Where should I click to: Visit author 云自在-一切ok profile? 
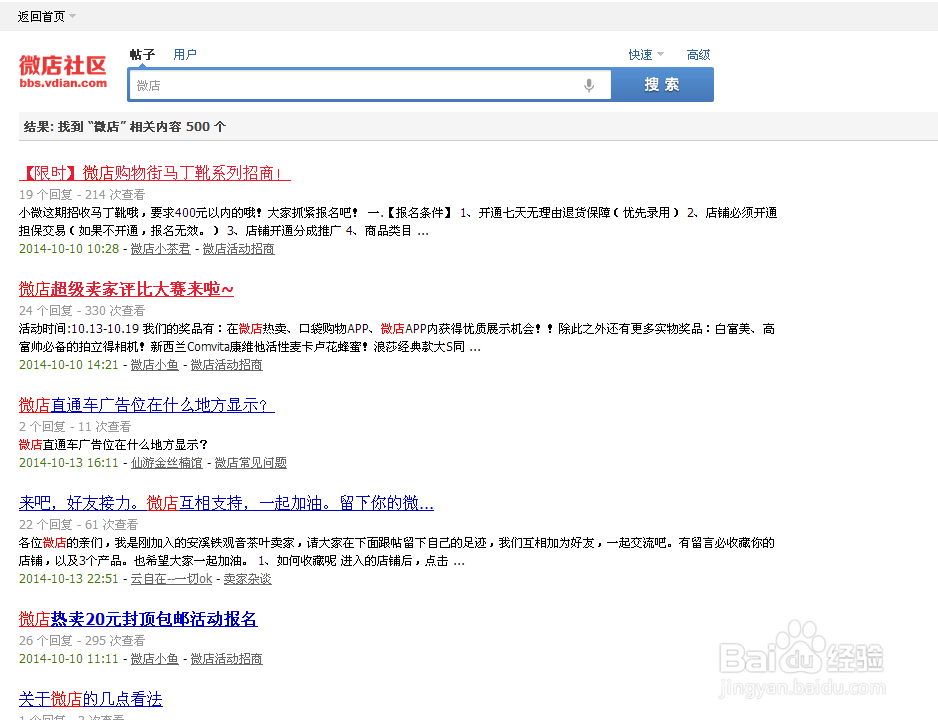[171, 579]
